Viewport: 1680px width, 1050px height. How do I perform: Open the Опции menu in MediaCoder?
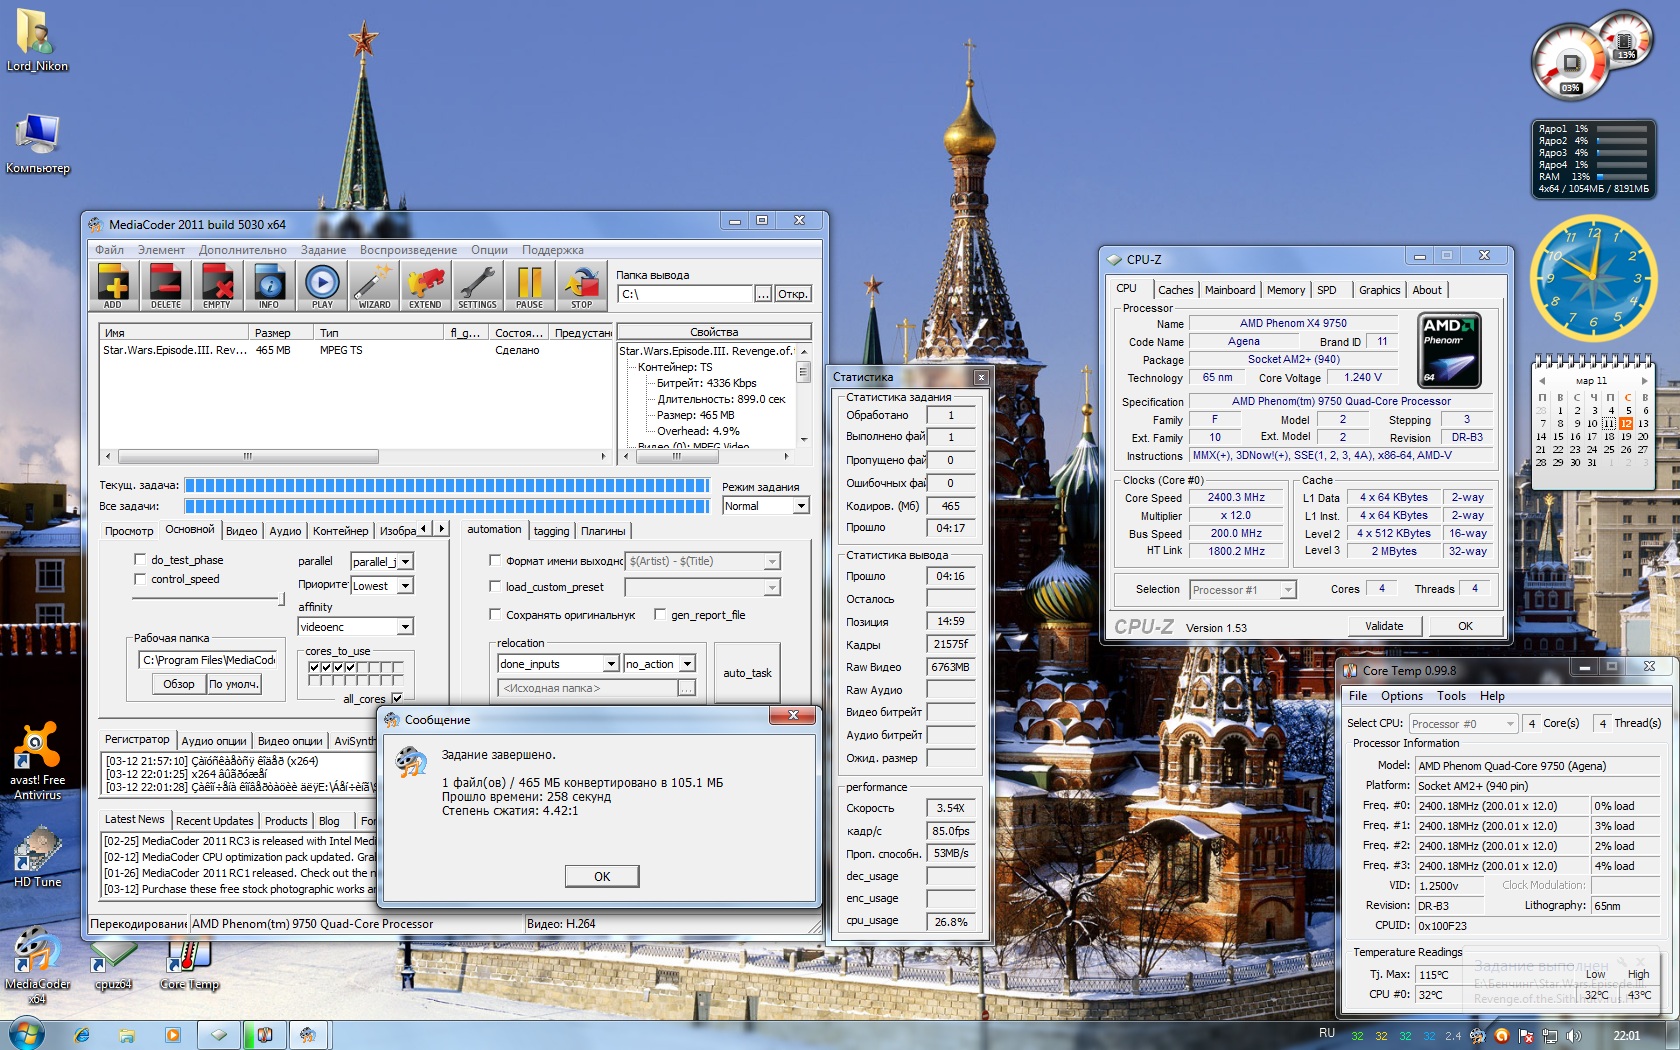pyautogui.click(x=489, y=250)
